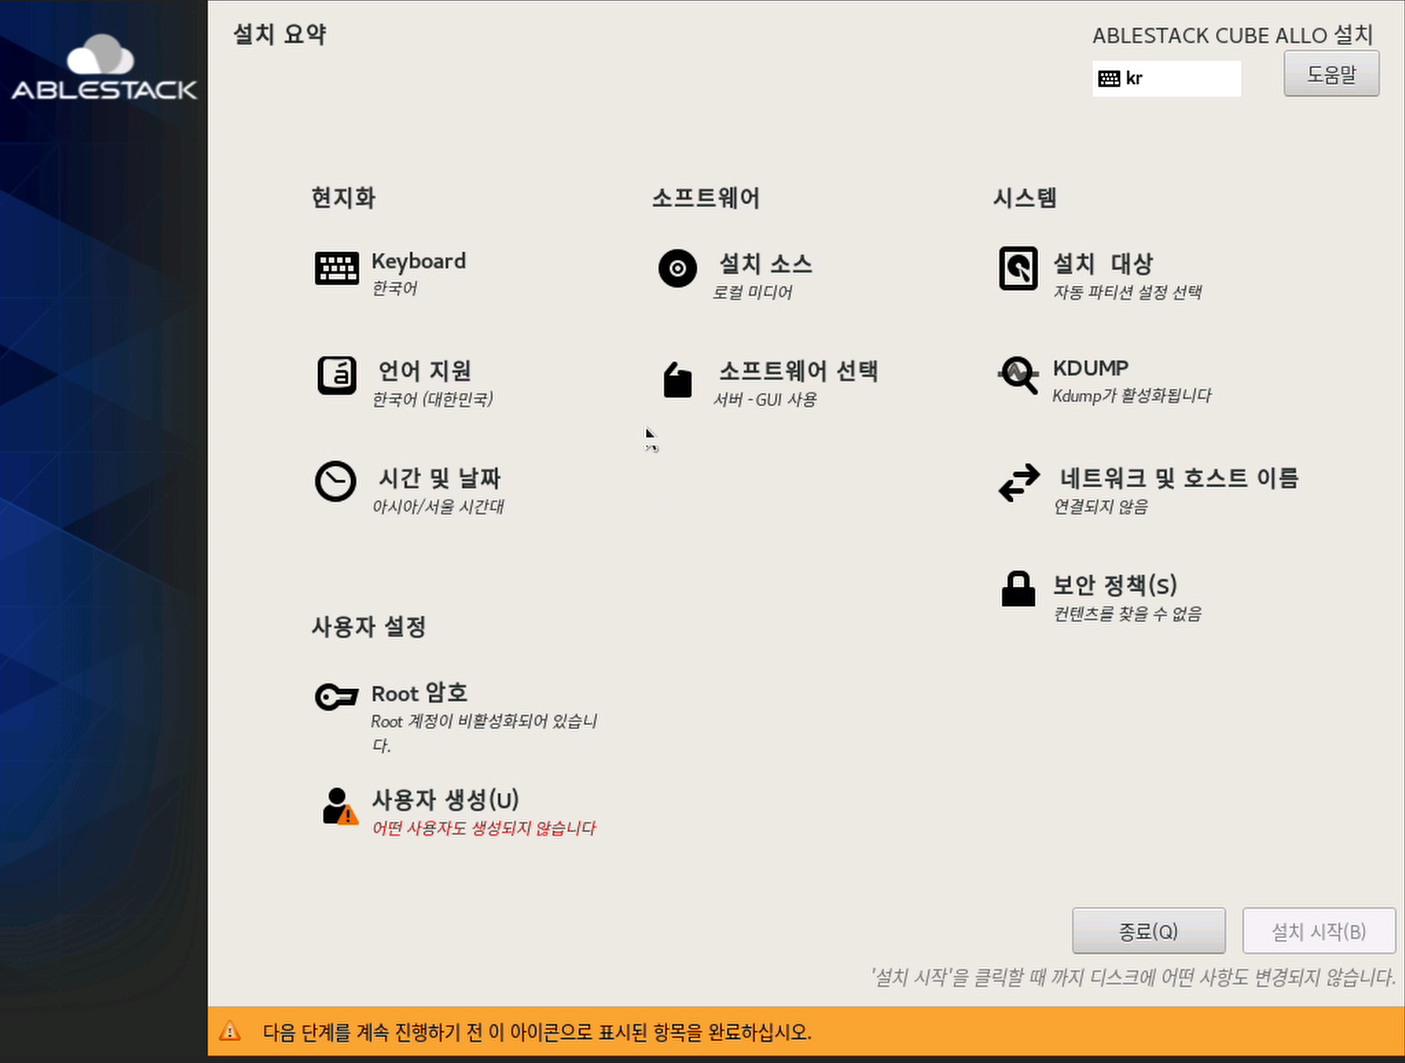The image size is (1405, 1063).
Task: Click status text 서버 - GUI 사용
Action: click(765, 399)
